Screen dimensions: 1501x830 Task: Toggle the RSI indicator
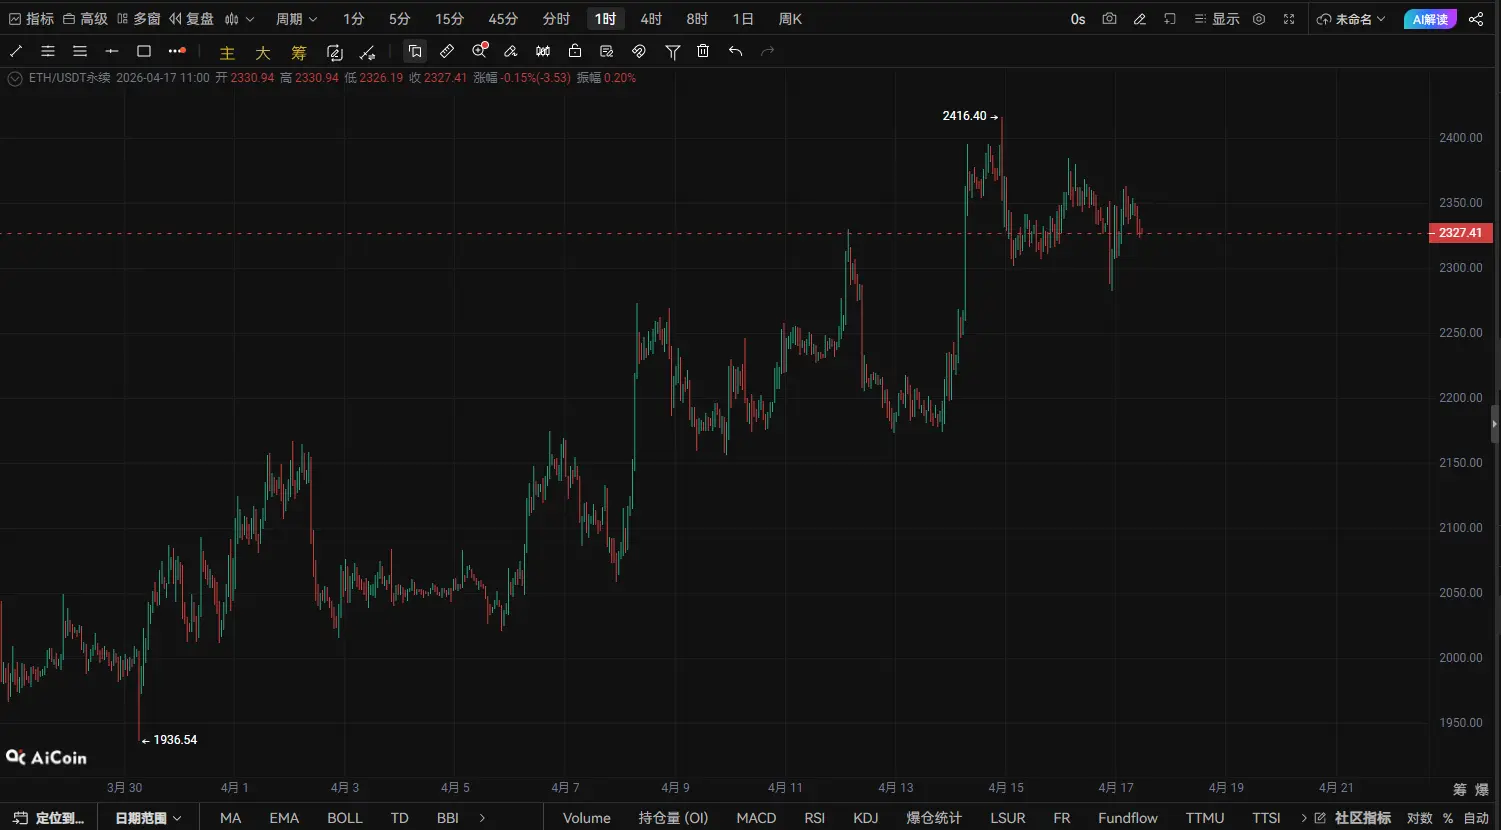coord(815,818)
